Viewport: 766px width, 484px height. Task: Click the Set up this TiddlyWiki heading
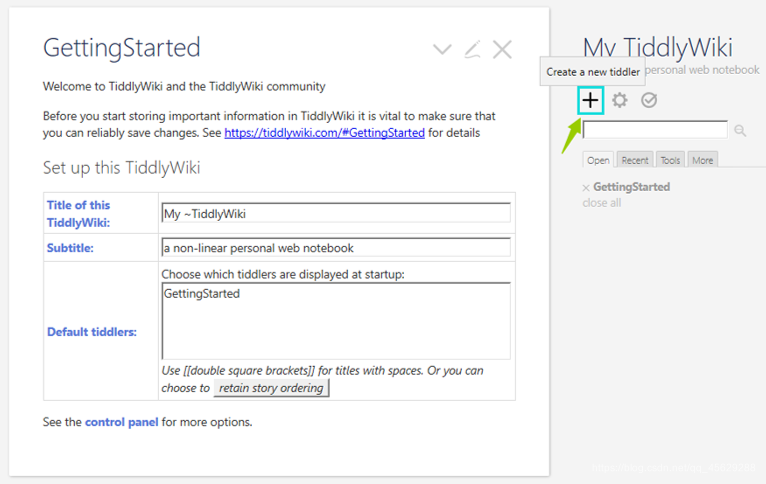pos(122,168)
